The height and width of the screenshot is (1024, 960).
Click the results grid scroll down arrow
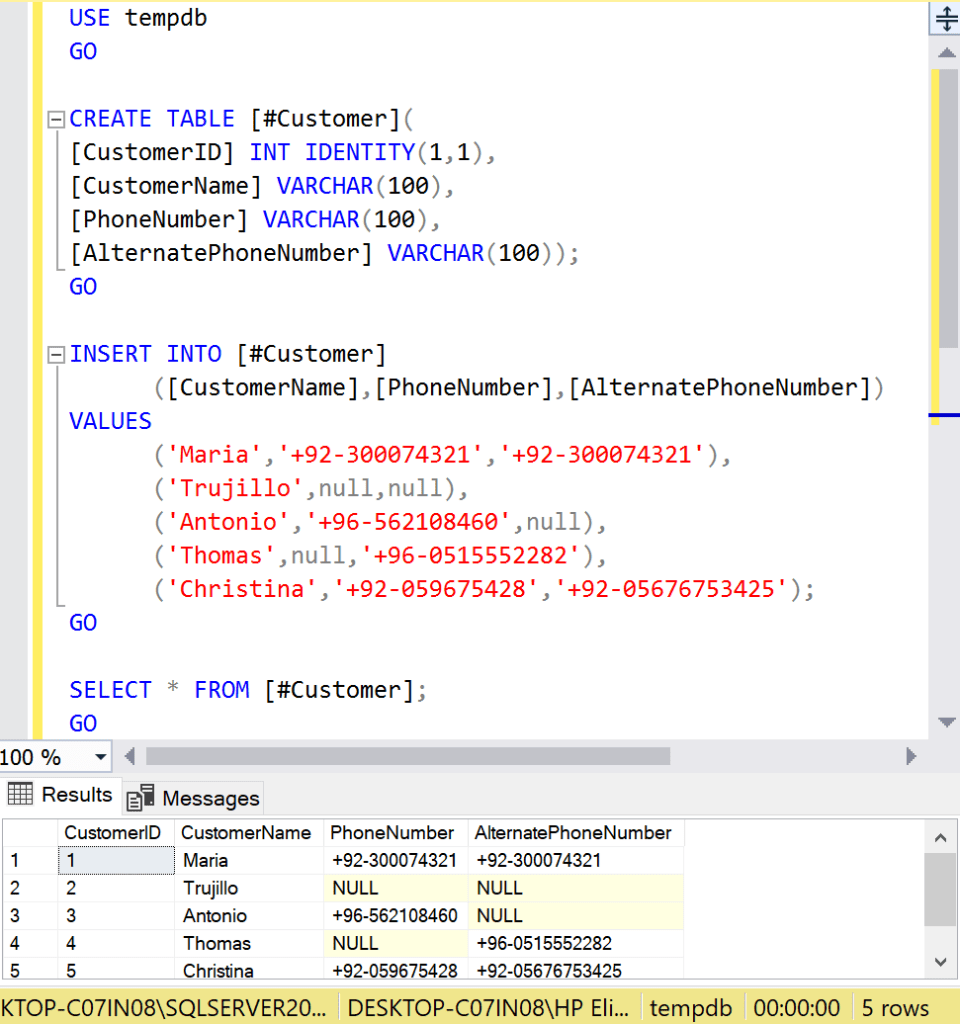[939, 961]
